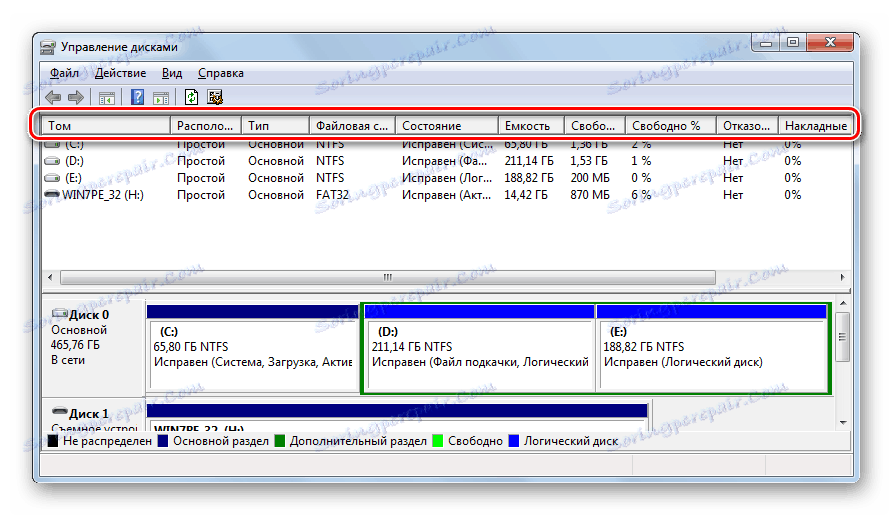Click the green-arrows Refresh toolbar icon
This screenshot has width=893, height=516.
[x=191, y=97]
